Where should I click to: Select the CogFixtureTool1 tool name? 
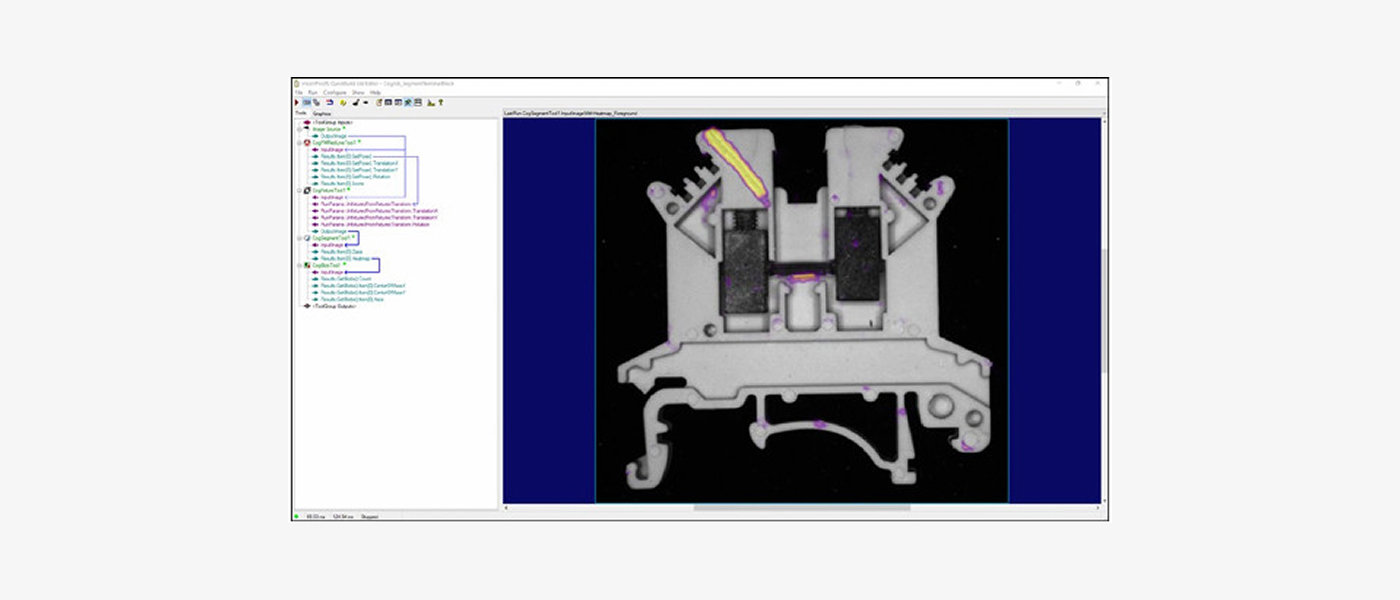tap(329, 190)
